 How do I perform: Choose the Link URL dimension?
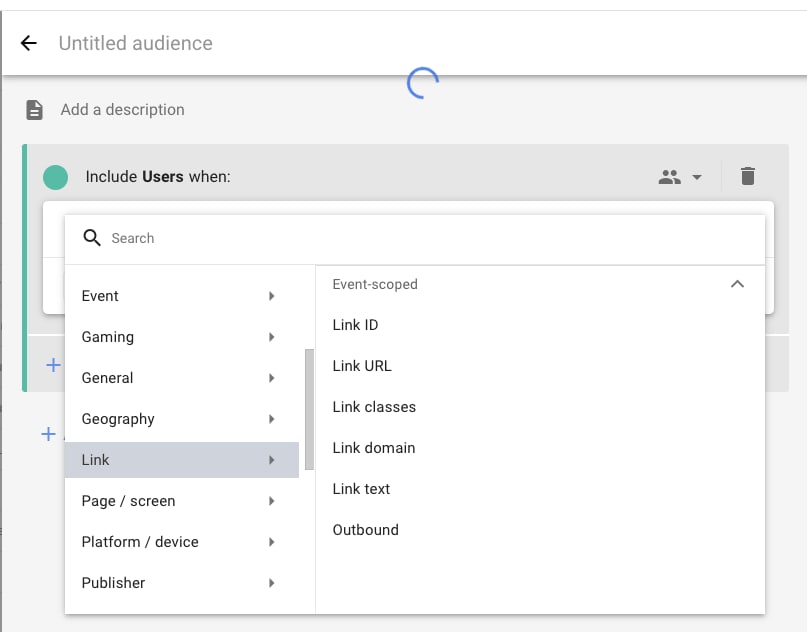click(x=362, y=366)
